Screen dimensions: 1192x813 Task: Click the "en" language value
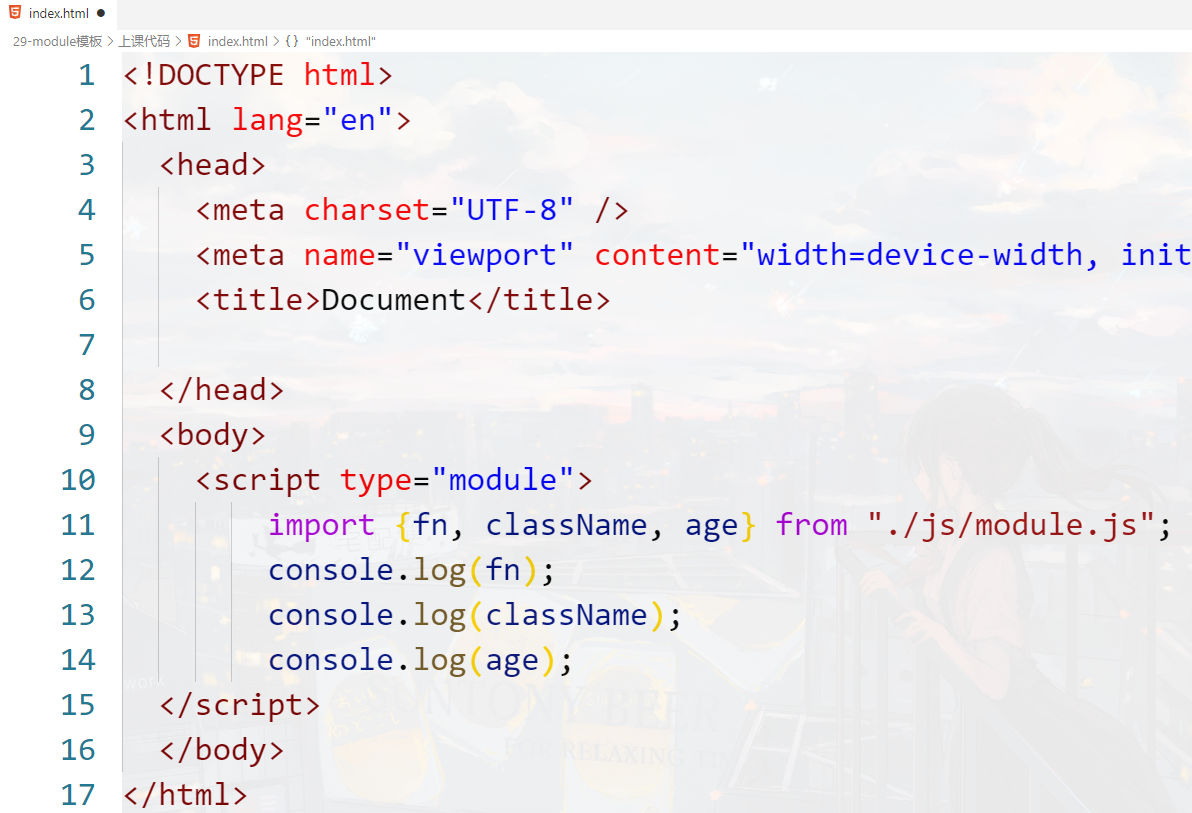click(357, 120)
